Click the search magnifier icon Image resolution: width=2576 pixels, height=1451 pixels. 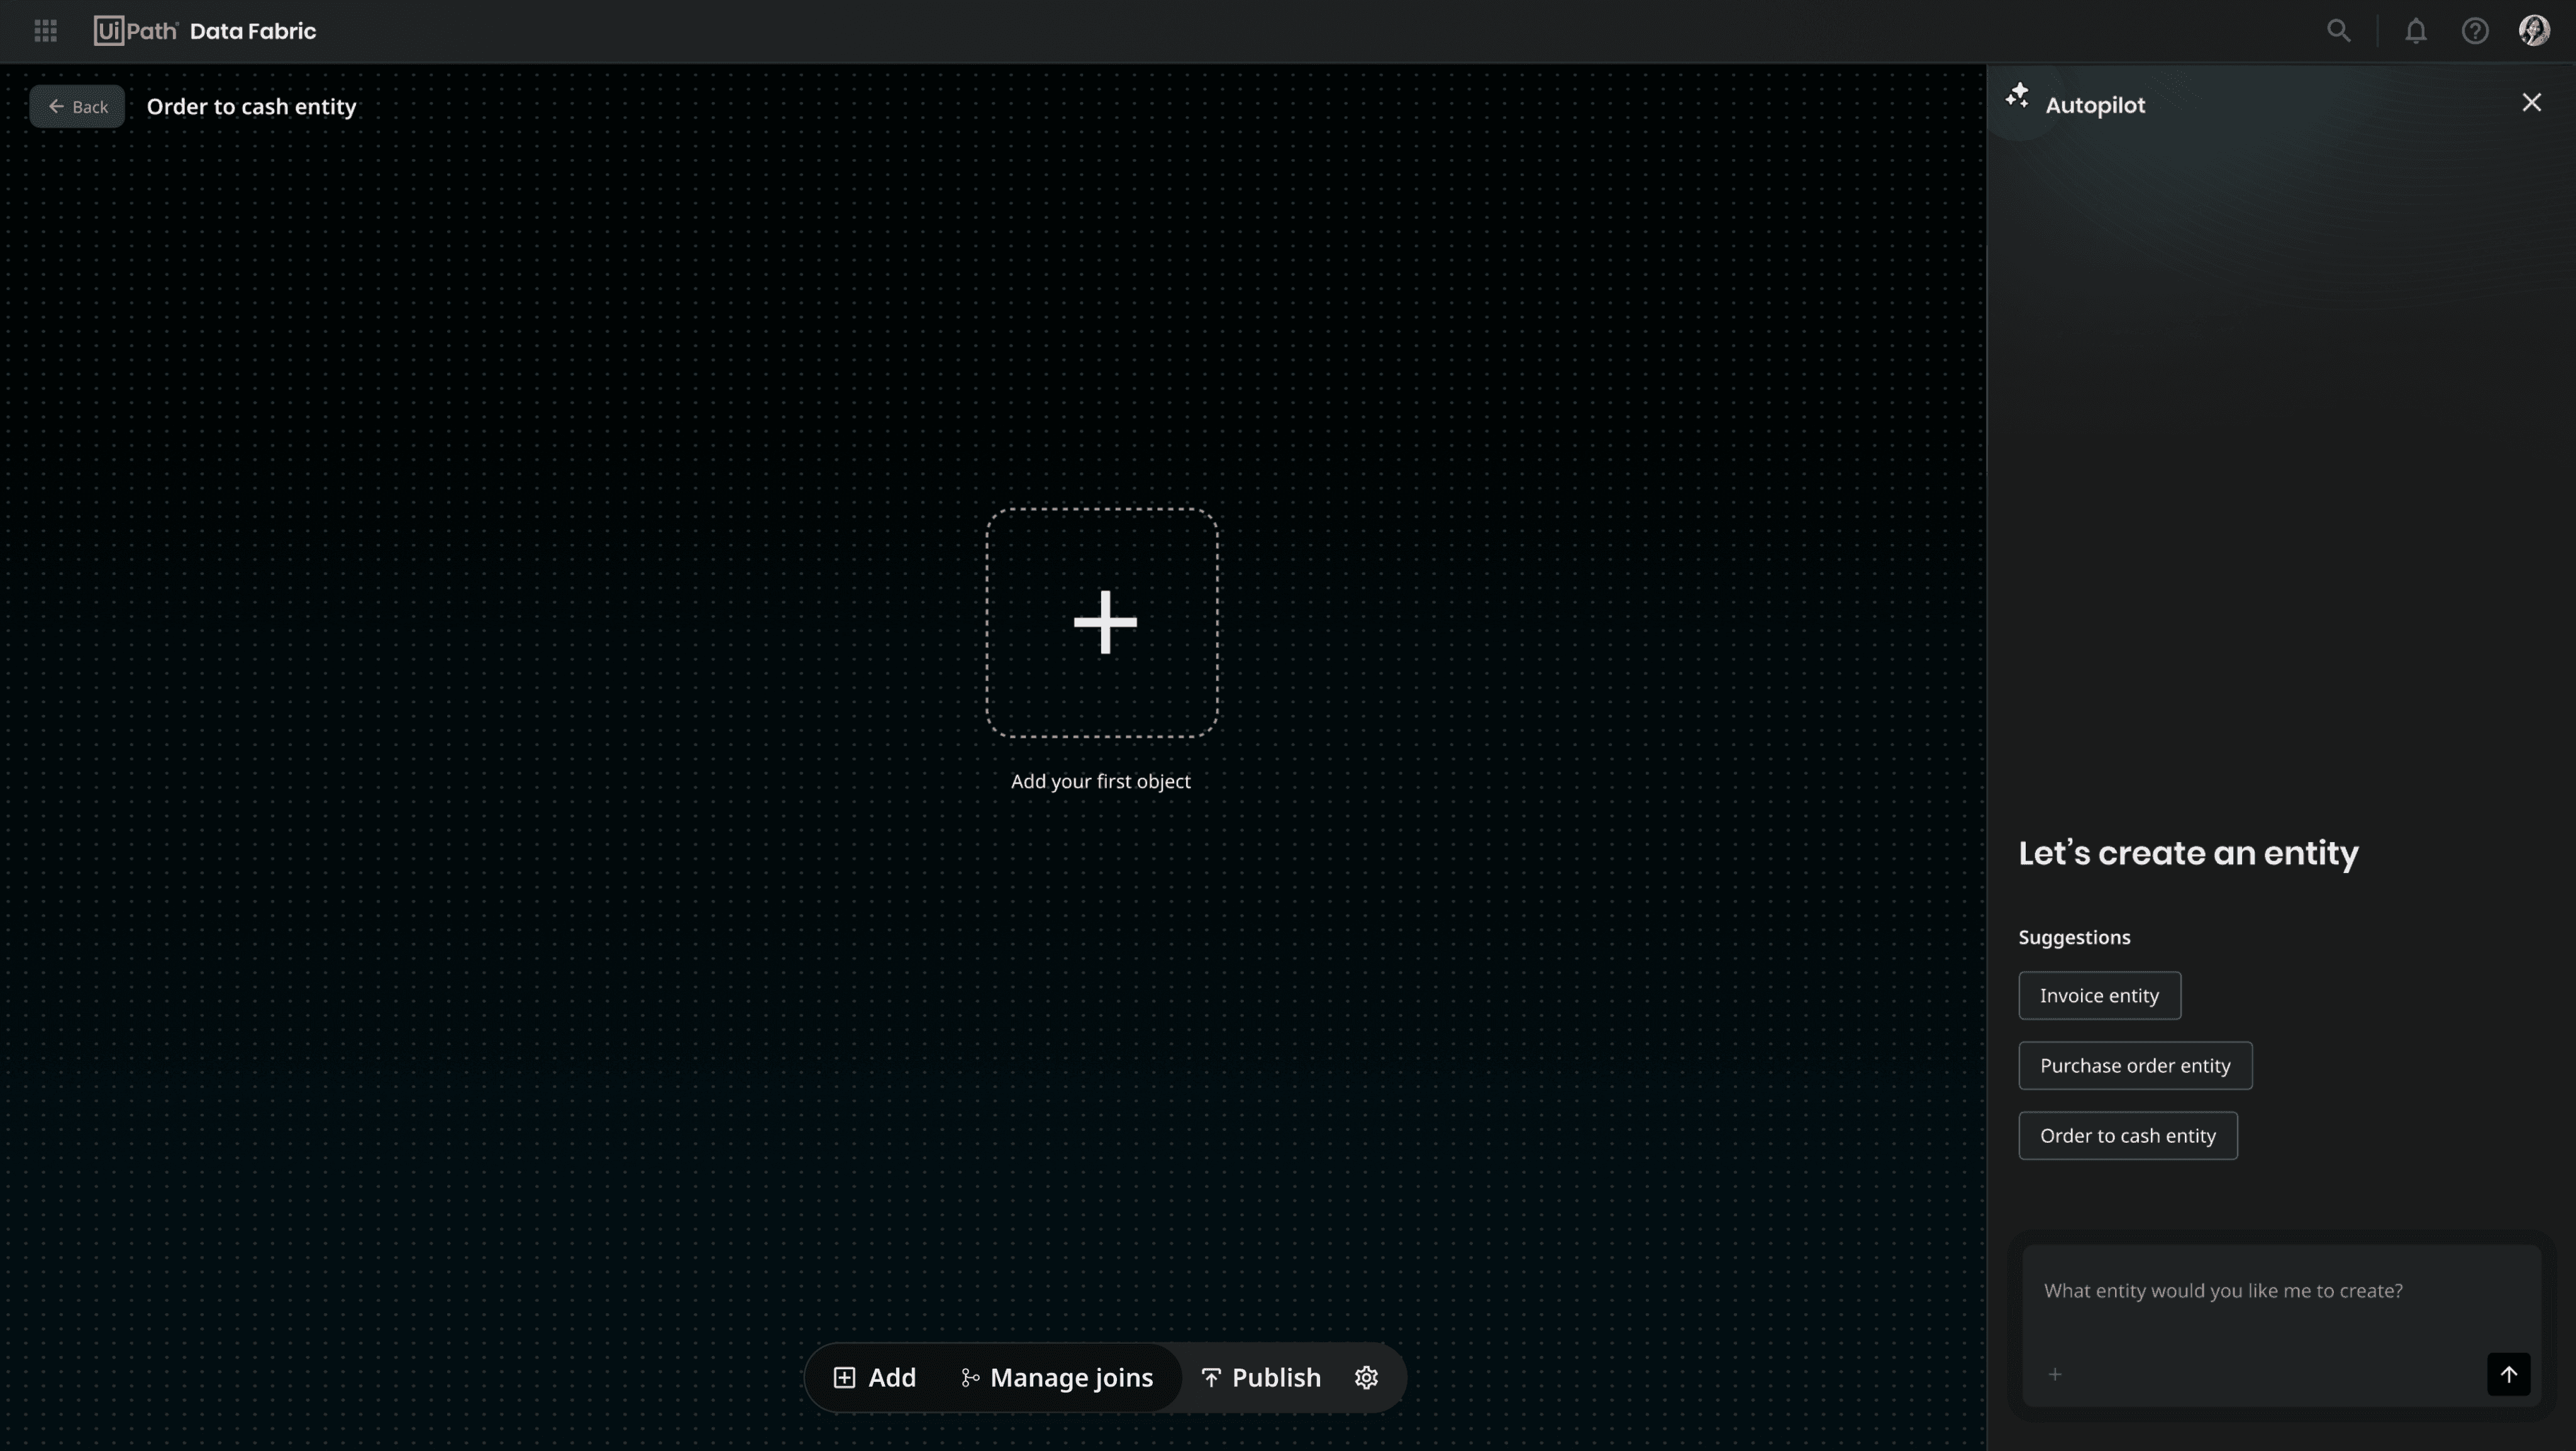(2338, 31)
